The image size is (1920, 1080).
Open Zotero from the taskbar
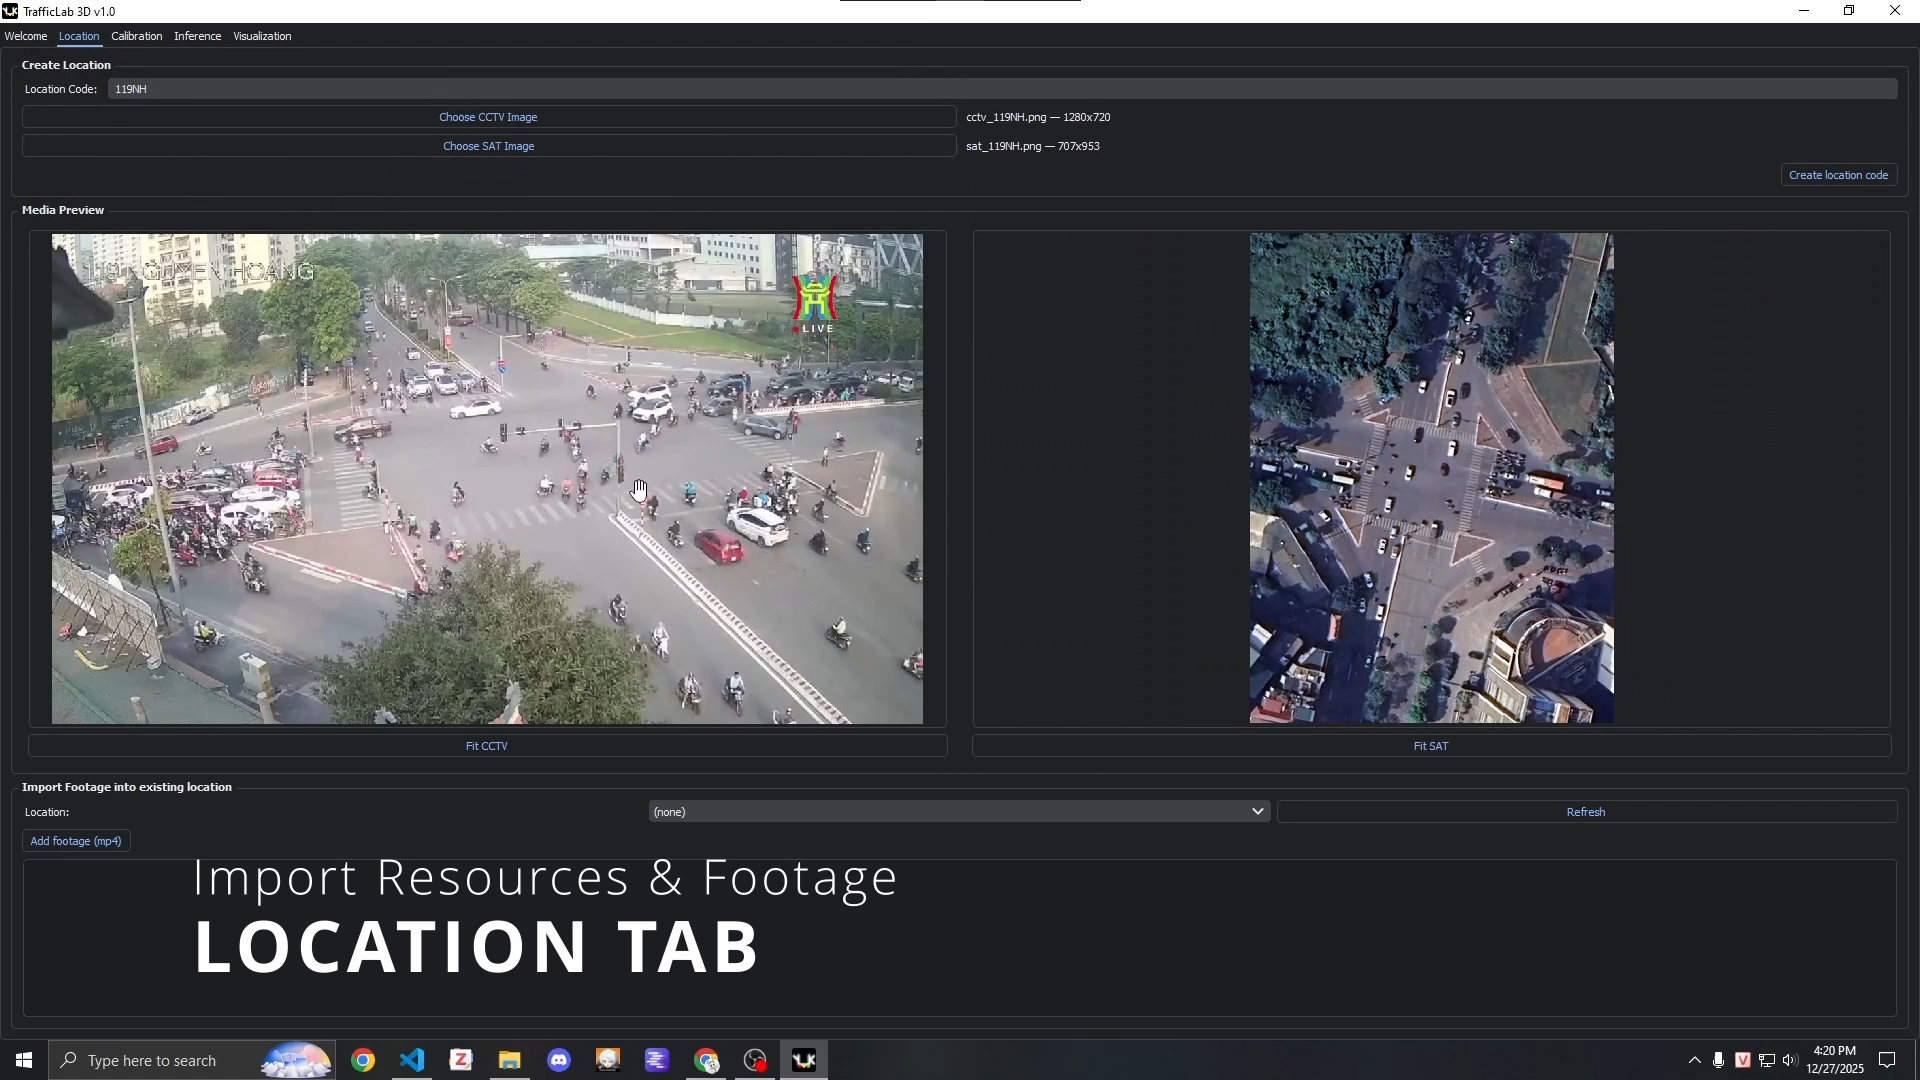tap(461, 1059)
